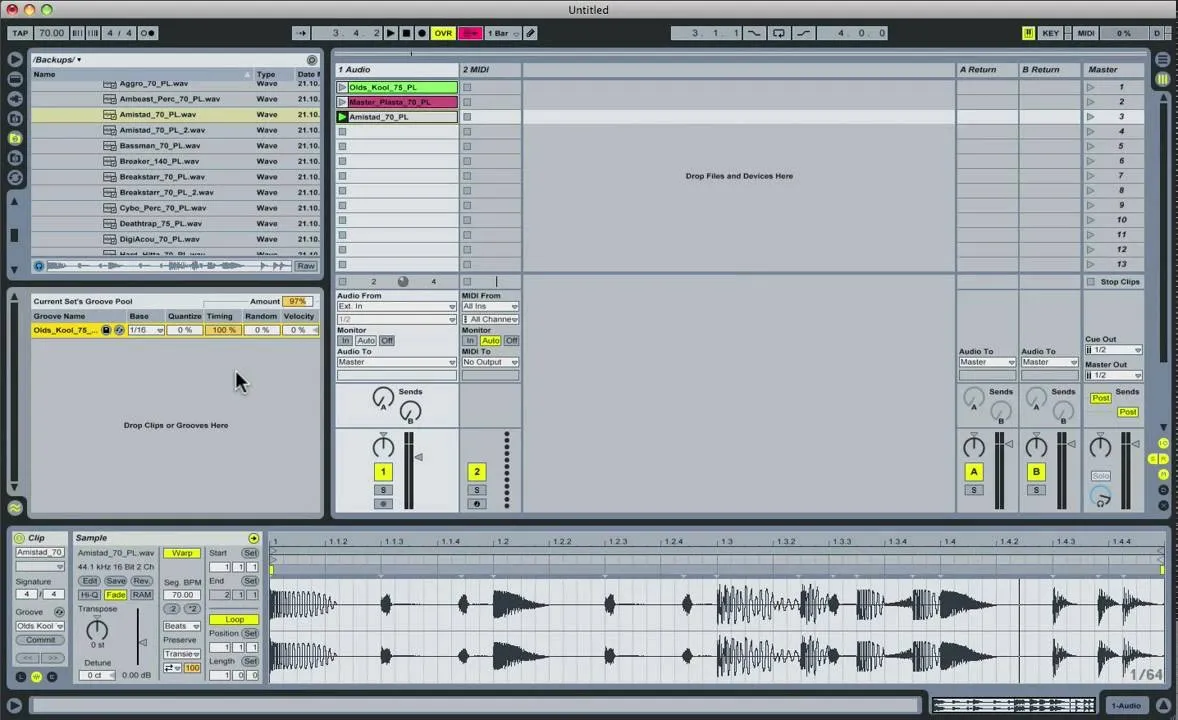Click the sample Edit button
The height and width of the screenshot is (720, 1178).
coord(89,581)
